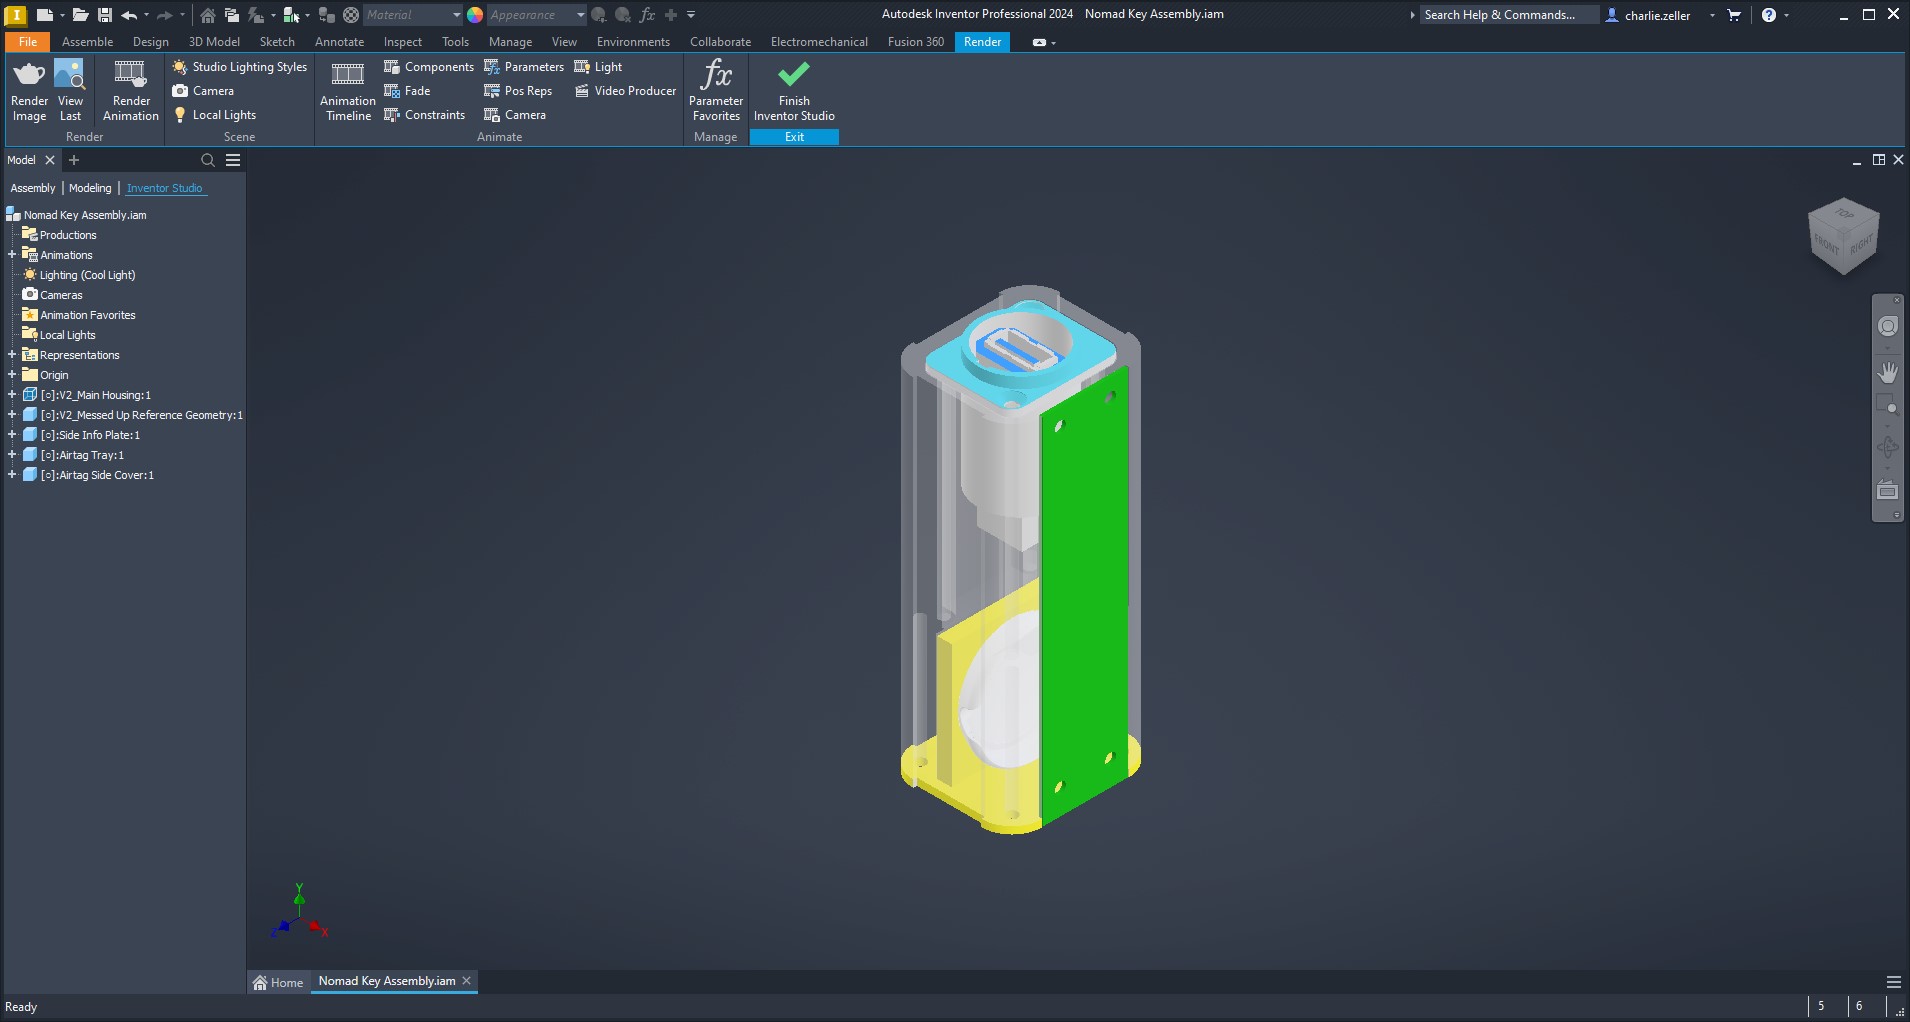Expand the Animations tree node
Screen dimensions: 1910x1022
pyautogui.click(x=12, y=255)
